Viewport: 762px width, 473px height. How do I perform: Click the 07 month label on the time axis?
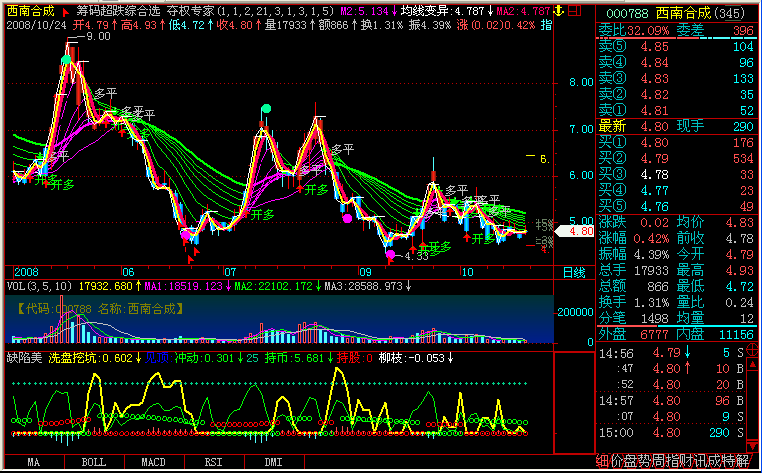(x=230, y=272)
